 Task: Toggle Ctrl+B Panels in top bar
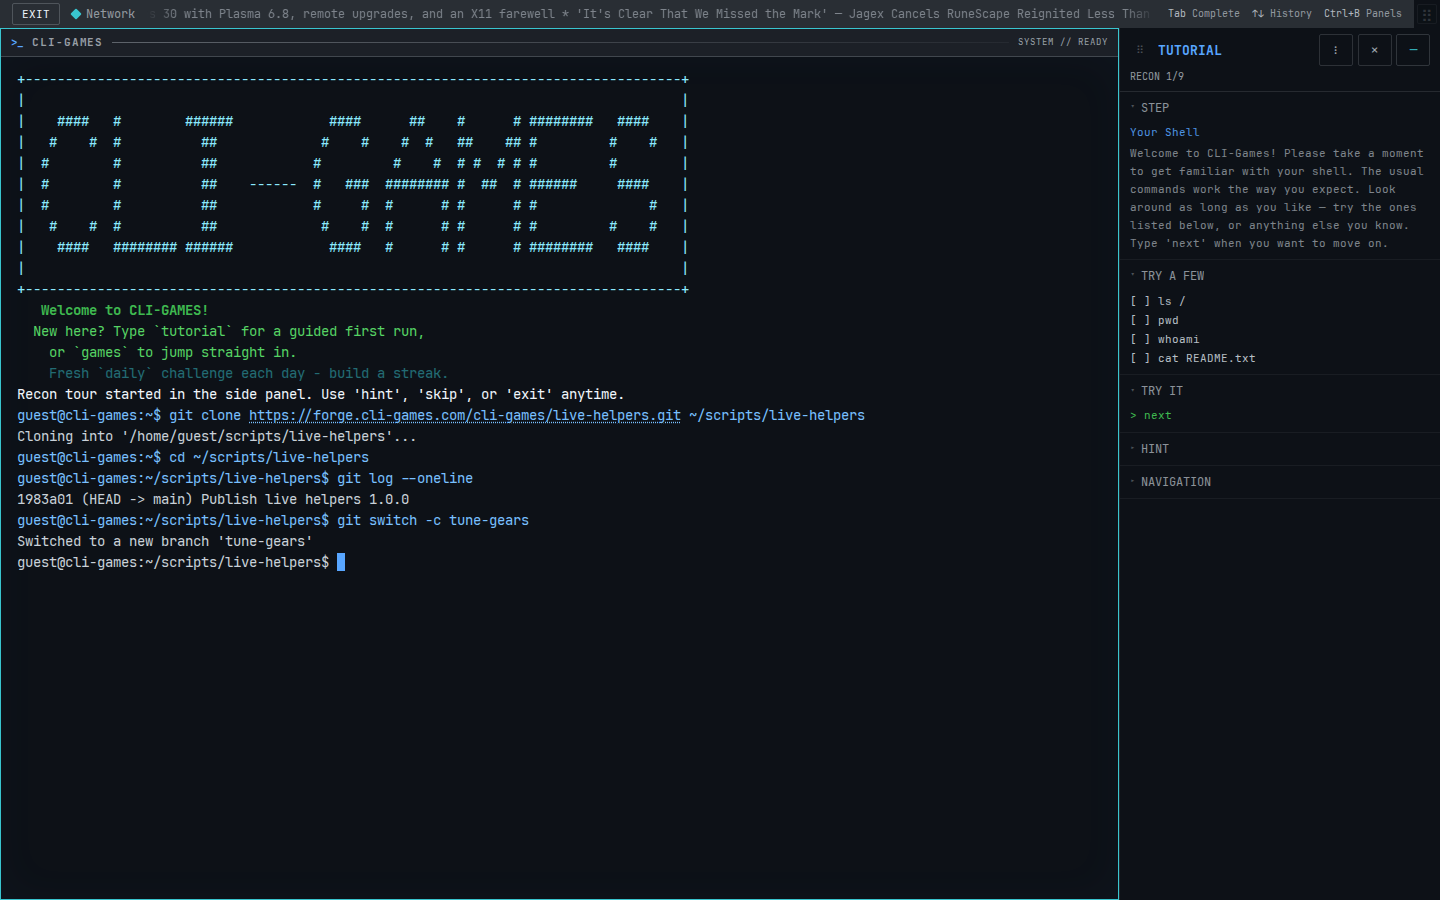point(1363,14)
